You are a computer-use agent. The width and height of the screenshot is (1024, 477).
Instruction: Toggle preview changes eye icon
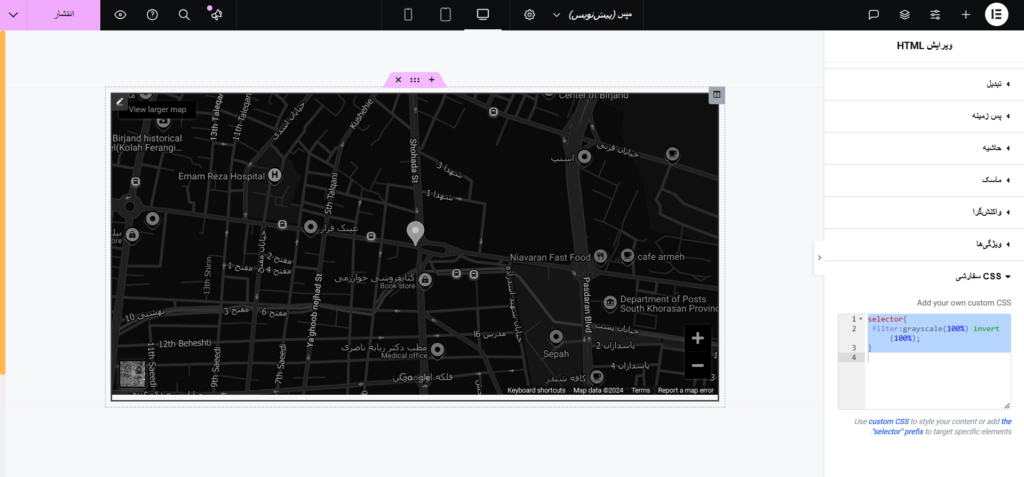[120, 15]
